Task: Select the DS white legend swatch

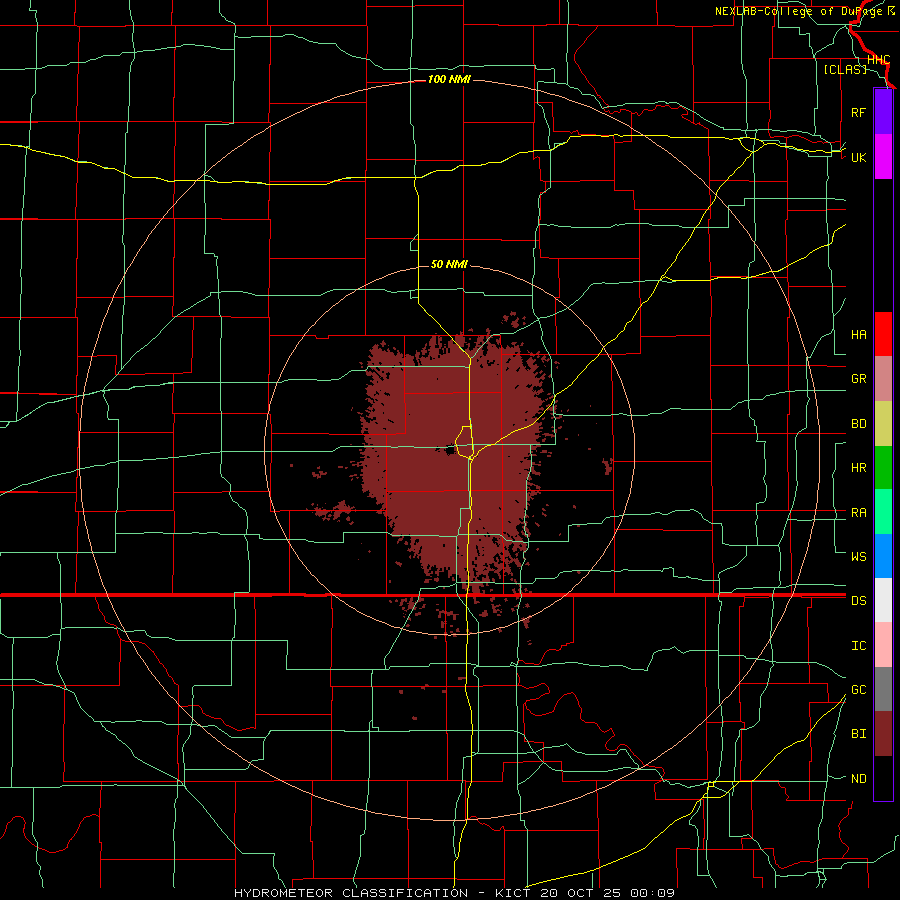Action: click(x=883, y=600)
